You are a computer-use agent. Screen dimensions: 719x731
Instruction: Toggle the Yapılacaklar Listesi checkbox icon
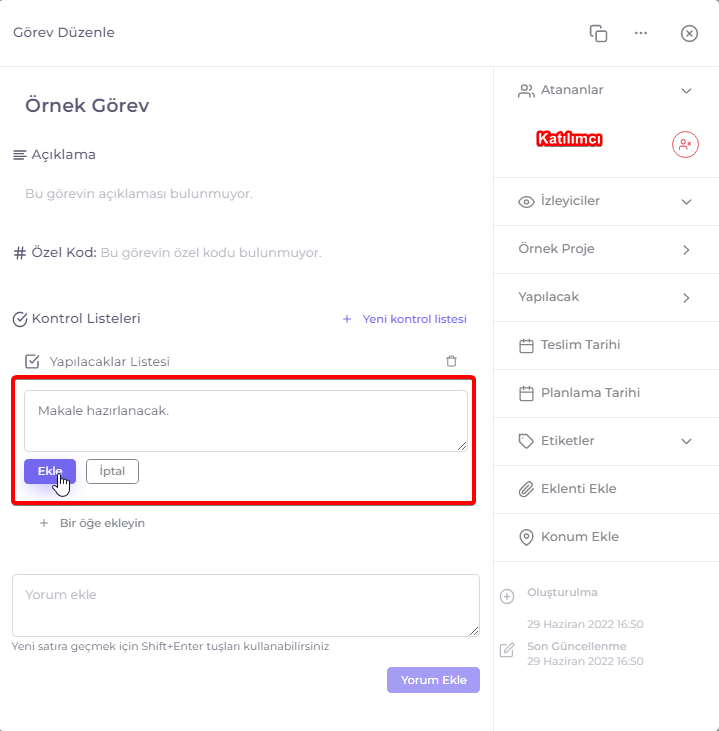click(32, 361)
